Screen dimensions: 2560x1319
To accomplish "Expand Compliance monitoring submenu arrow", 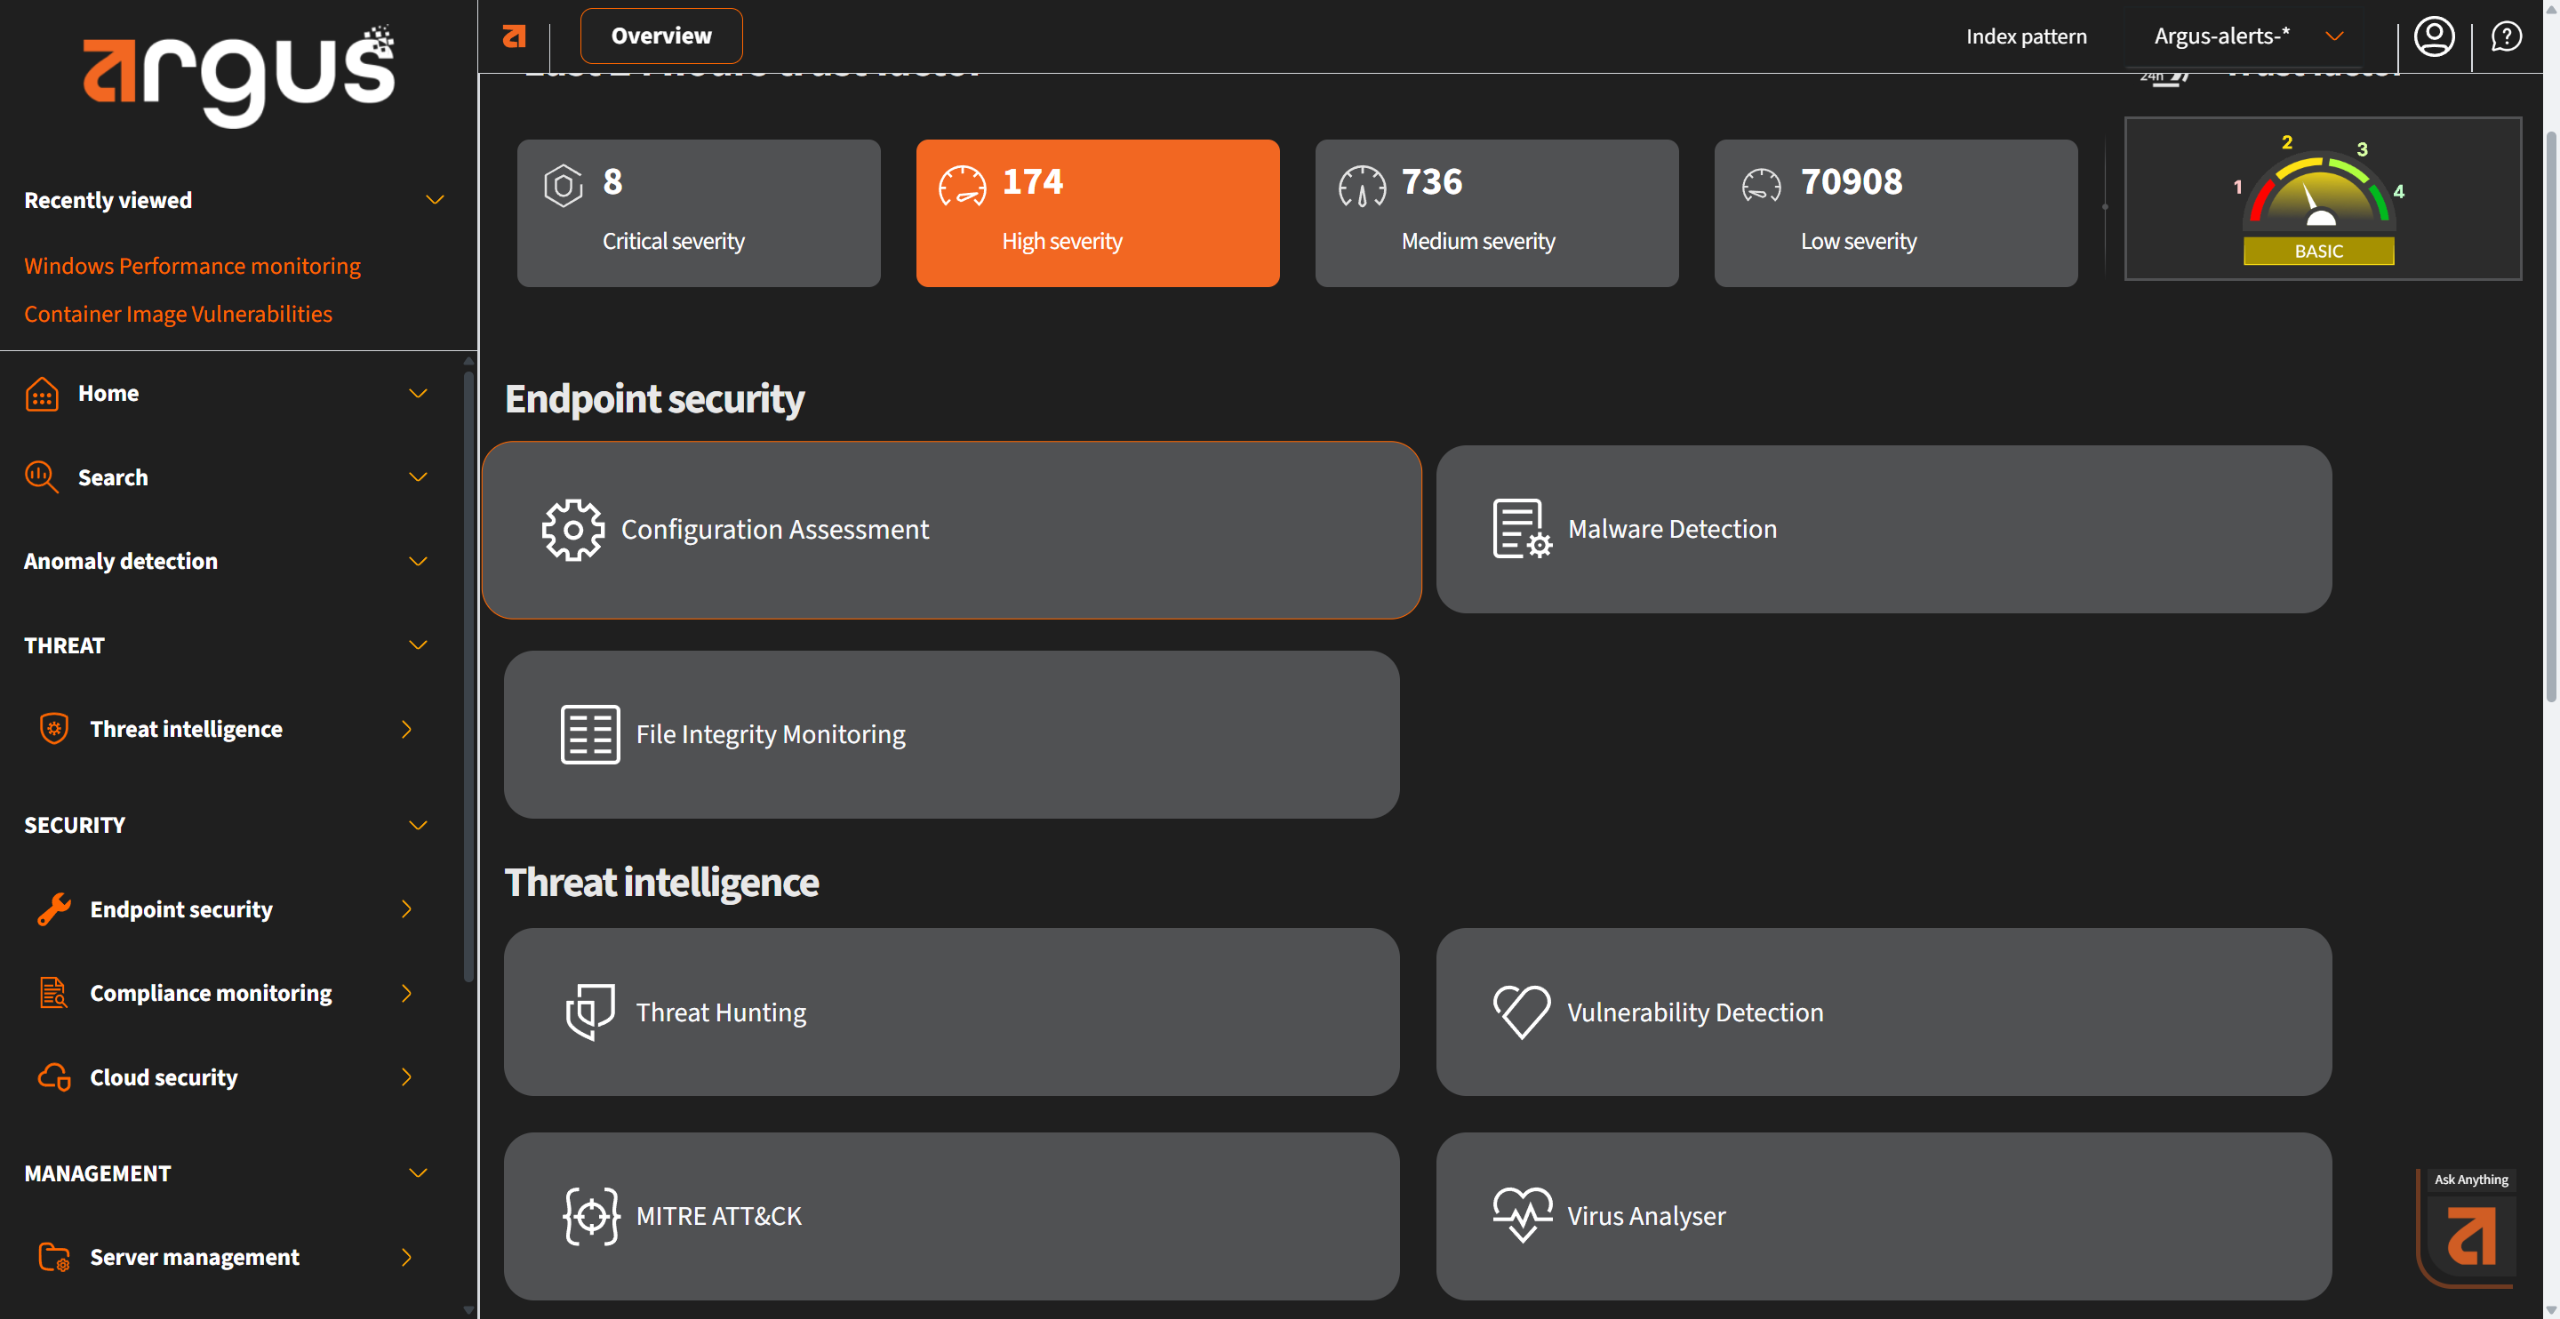I will tap(406, 993).
